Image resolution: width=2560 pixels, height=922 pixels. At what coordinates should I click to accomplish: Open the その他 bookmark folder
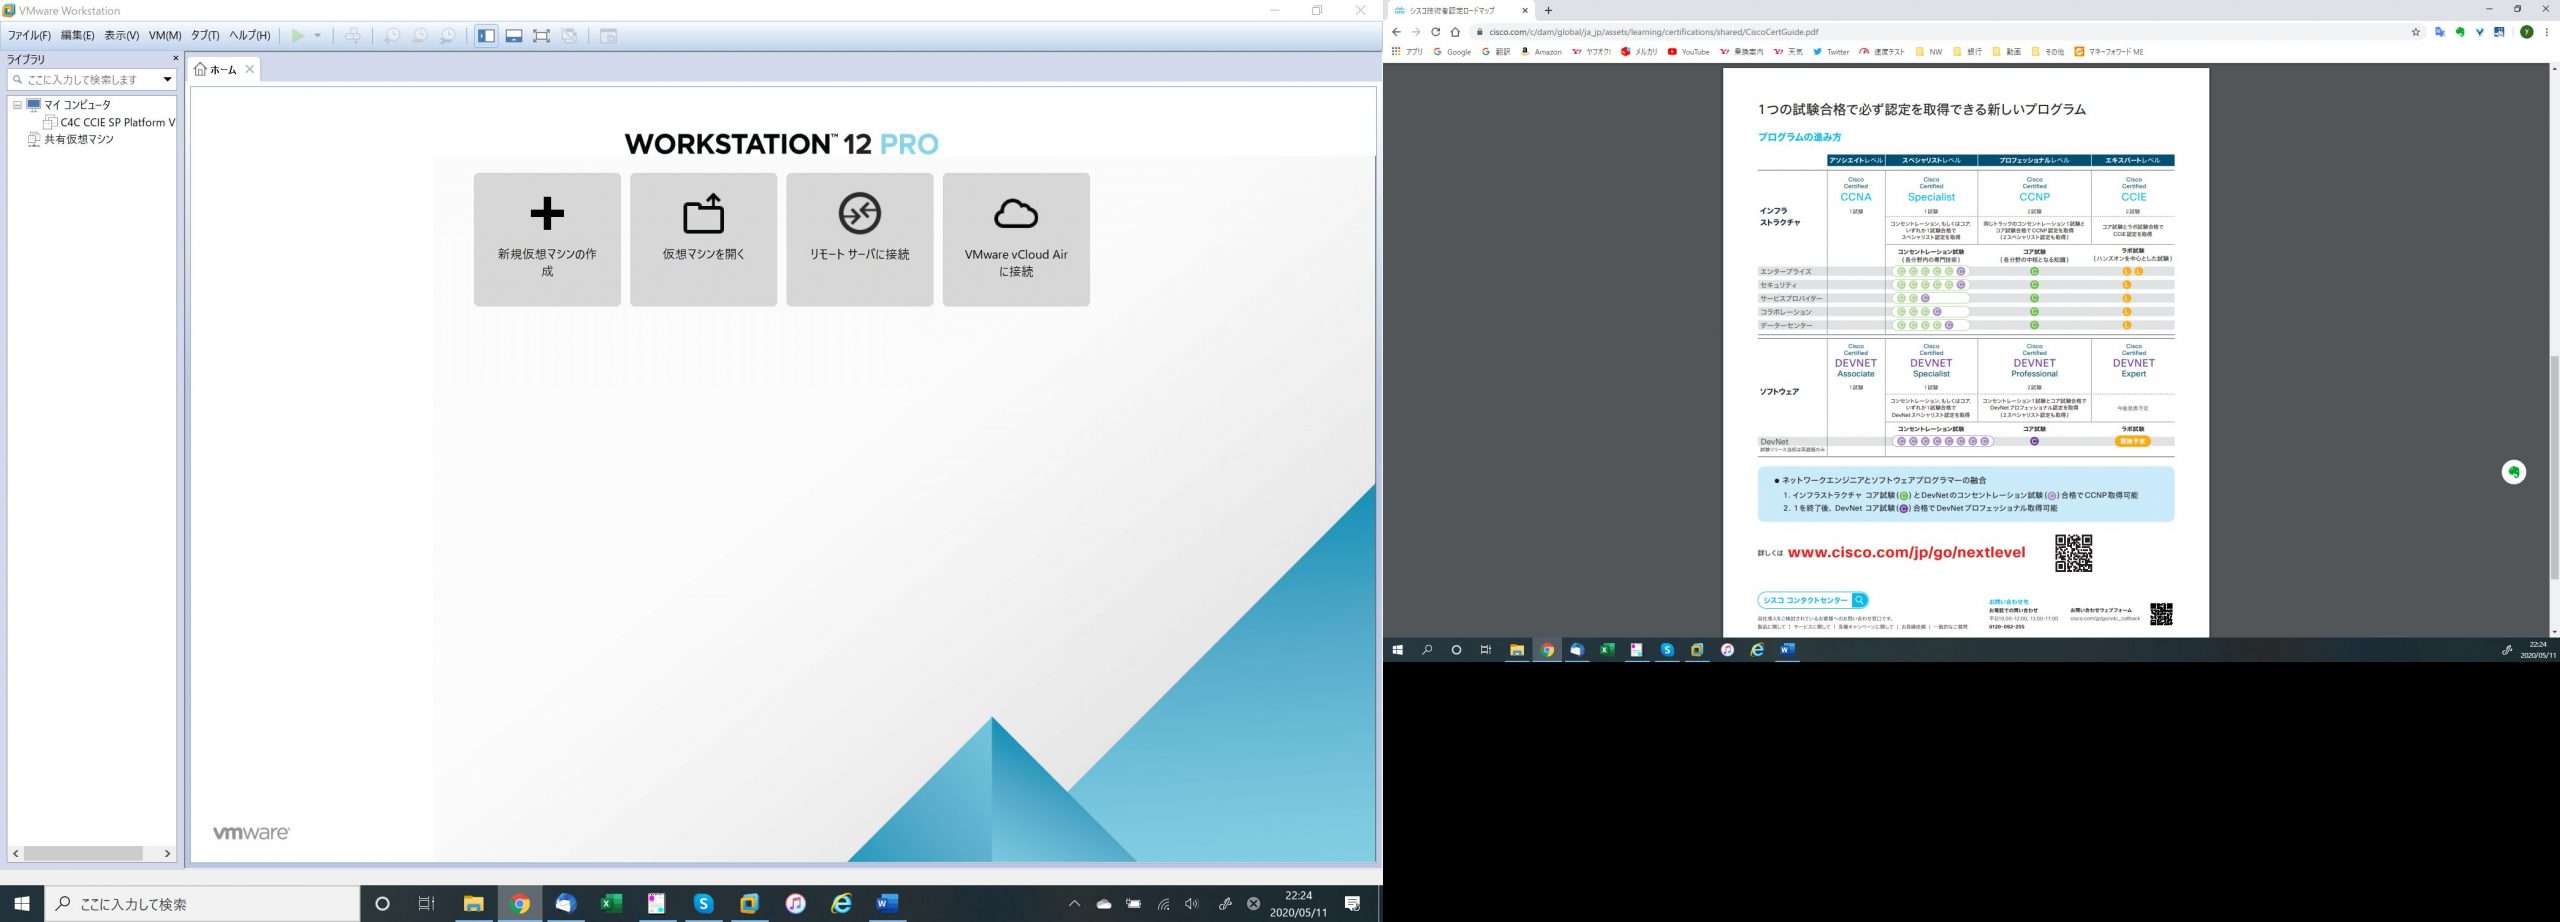click(x=2047, y=52)
